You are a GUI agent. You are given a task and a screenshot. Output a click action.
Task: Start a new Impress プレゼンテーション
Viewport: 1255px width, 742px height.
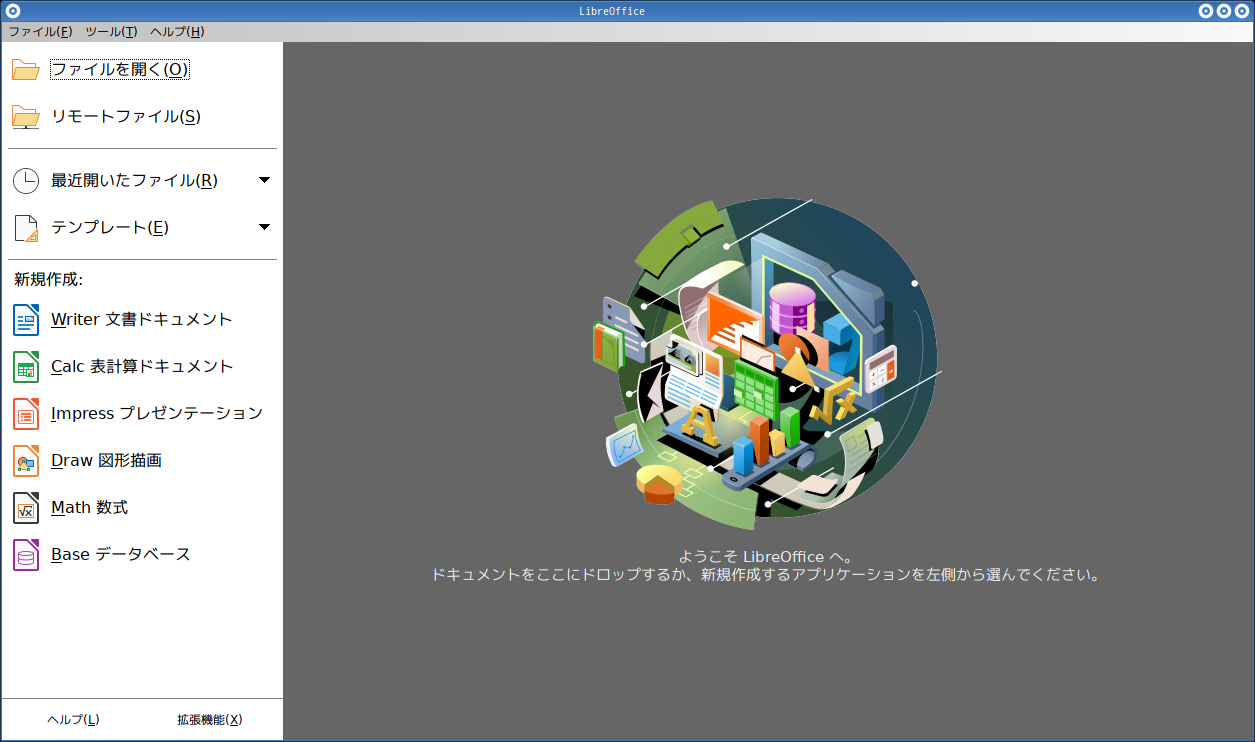click(141, 413)
